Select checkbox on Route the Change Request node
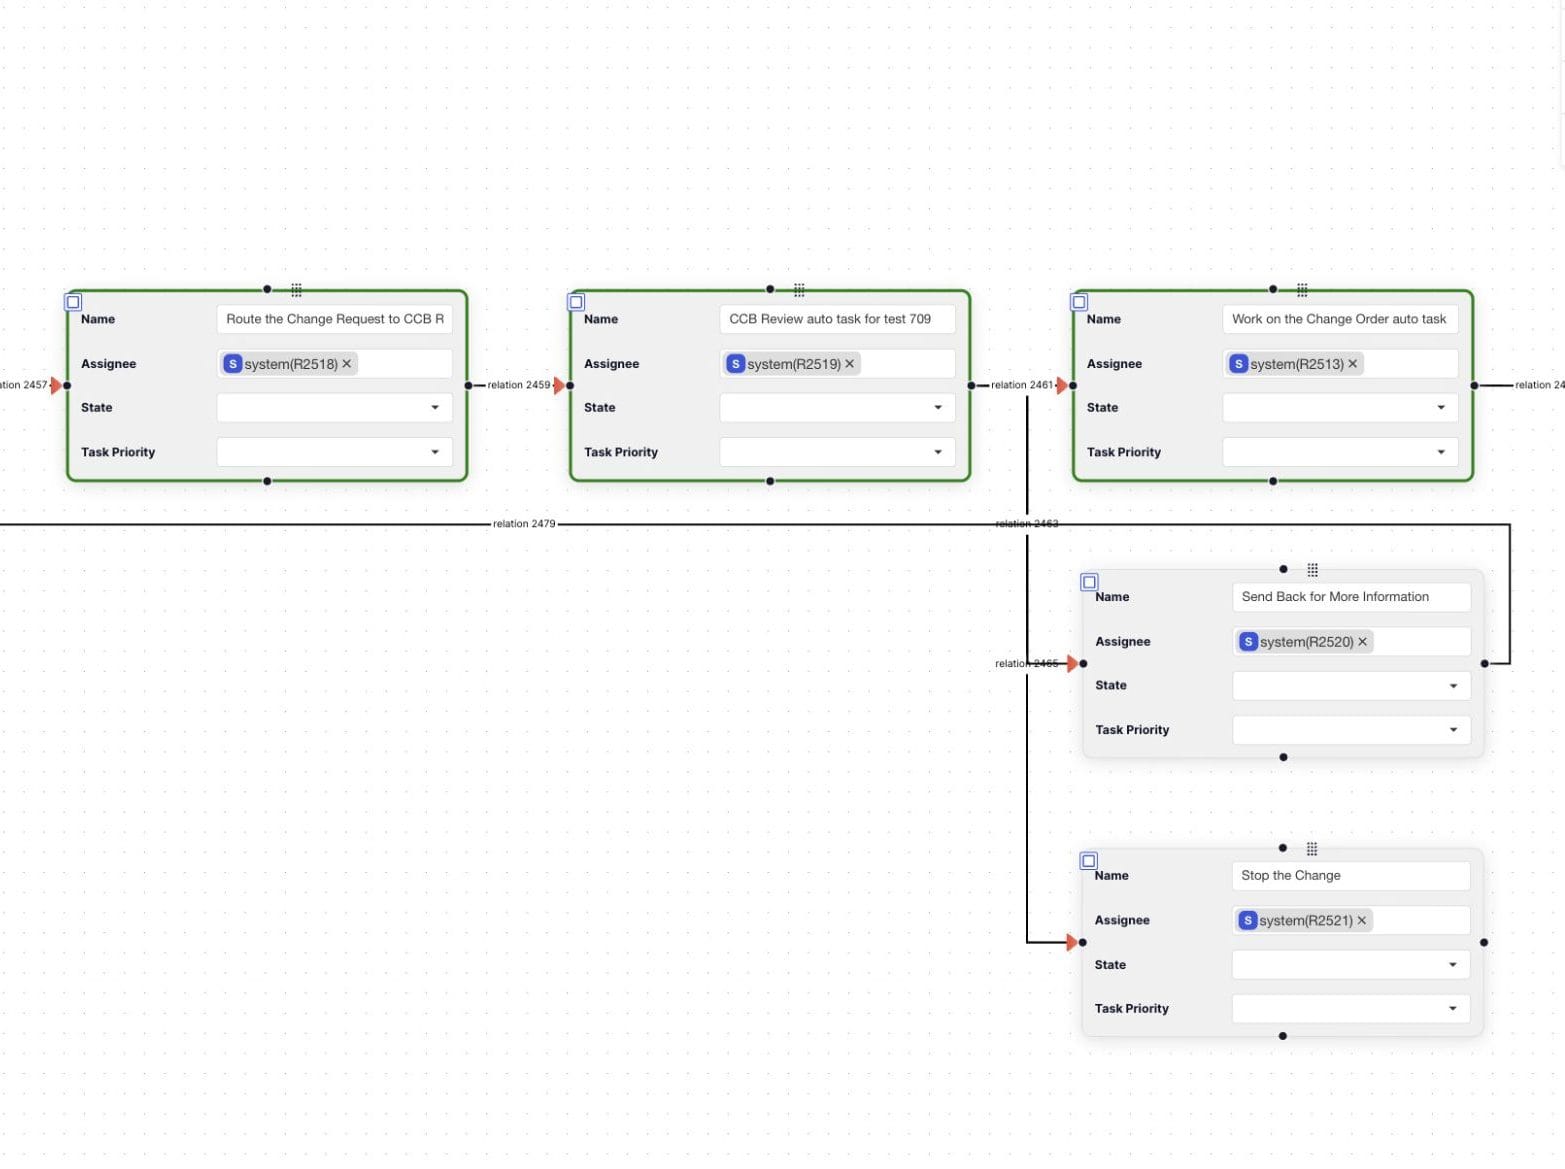Screen dimensions: 1565x1169 click(73, 302)
